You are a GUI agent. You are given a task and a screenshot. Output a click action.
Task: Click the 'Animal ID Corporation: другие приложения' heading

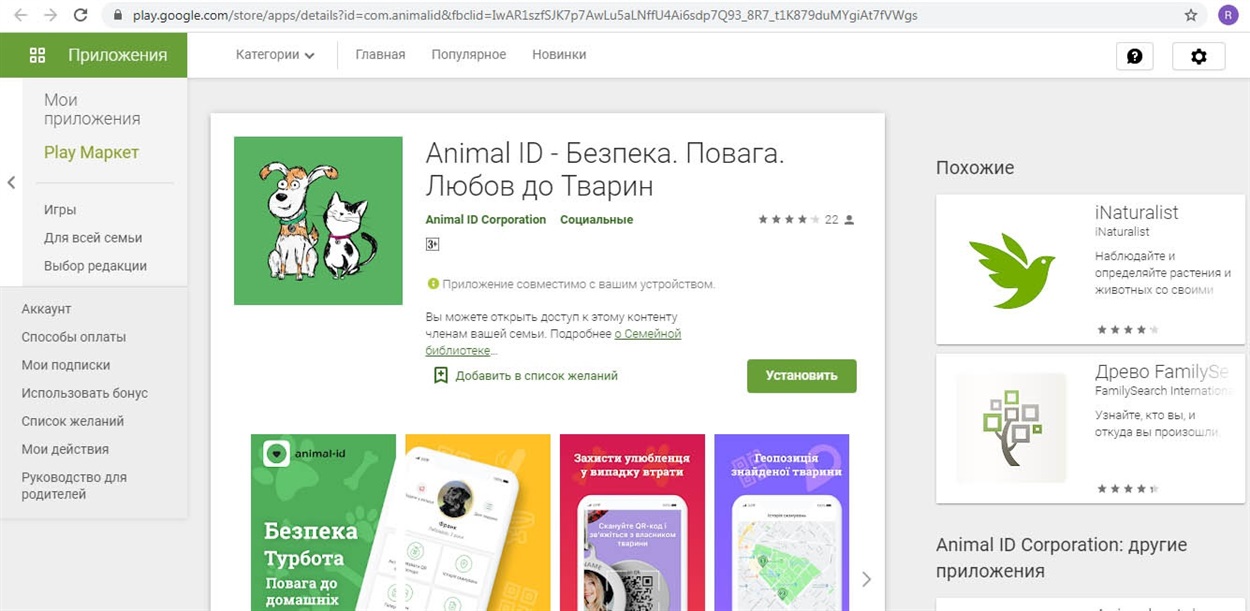tap(1061, 558)
